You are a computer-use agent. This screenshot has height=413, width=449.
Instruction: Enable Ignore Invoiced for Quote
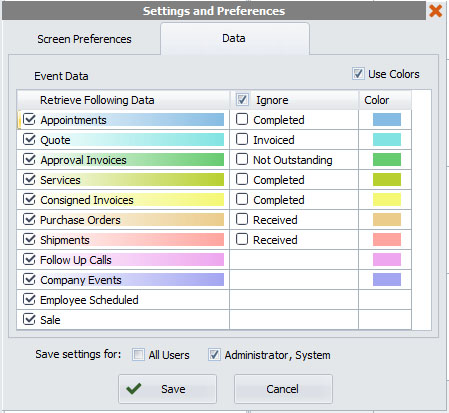click(x=242, y=139)
